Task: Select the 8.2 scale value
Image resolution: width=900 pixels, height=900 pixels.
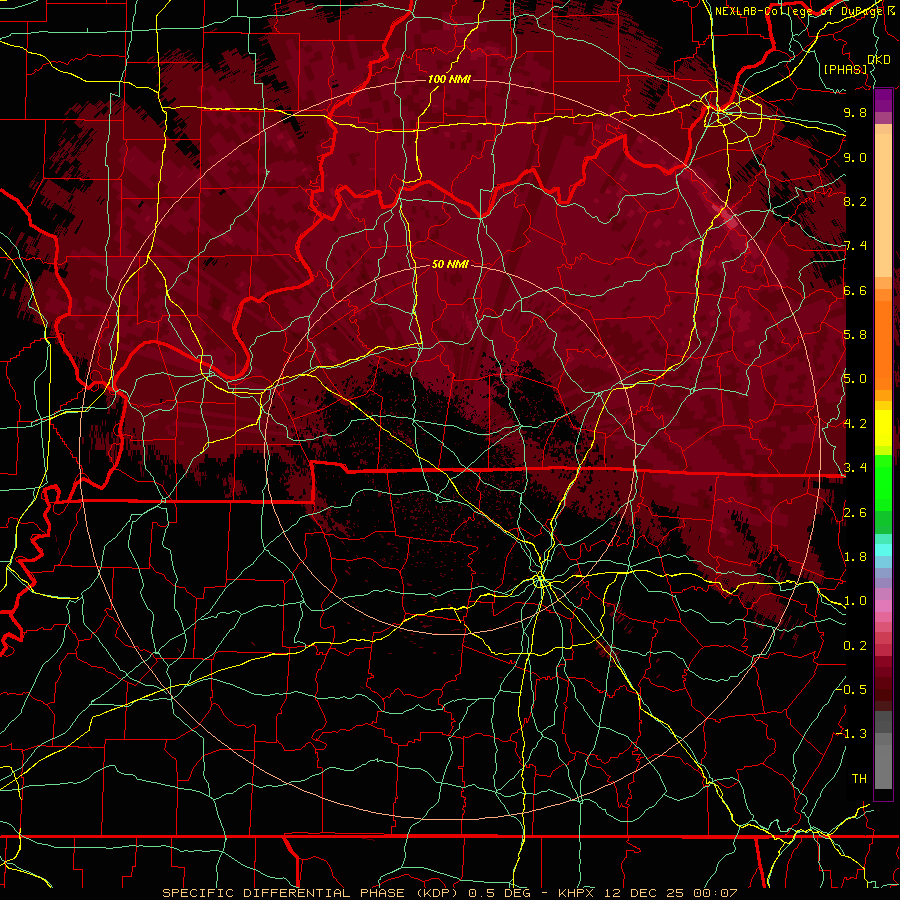Action: coord(855,201)
